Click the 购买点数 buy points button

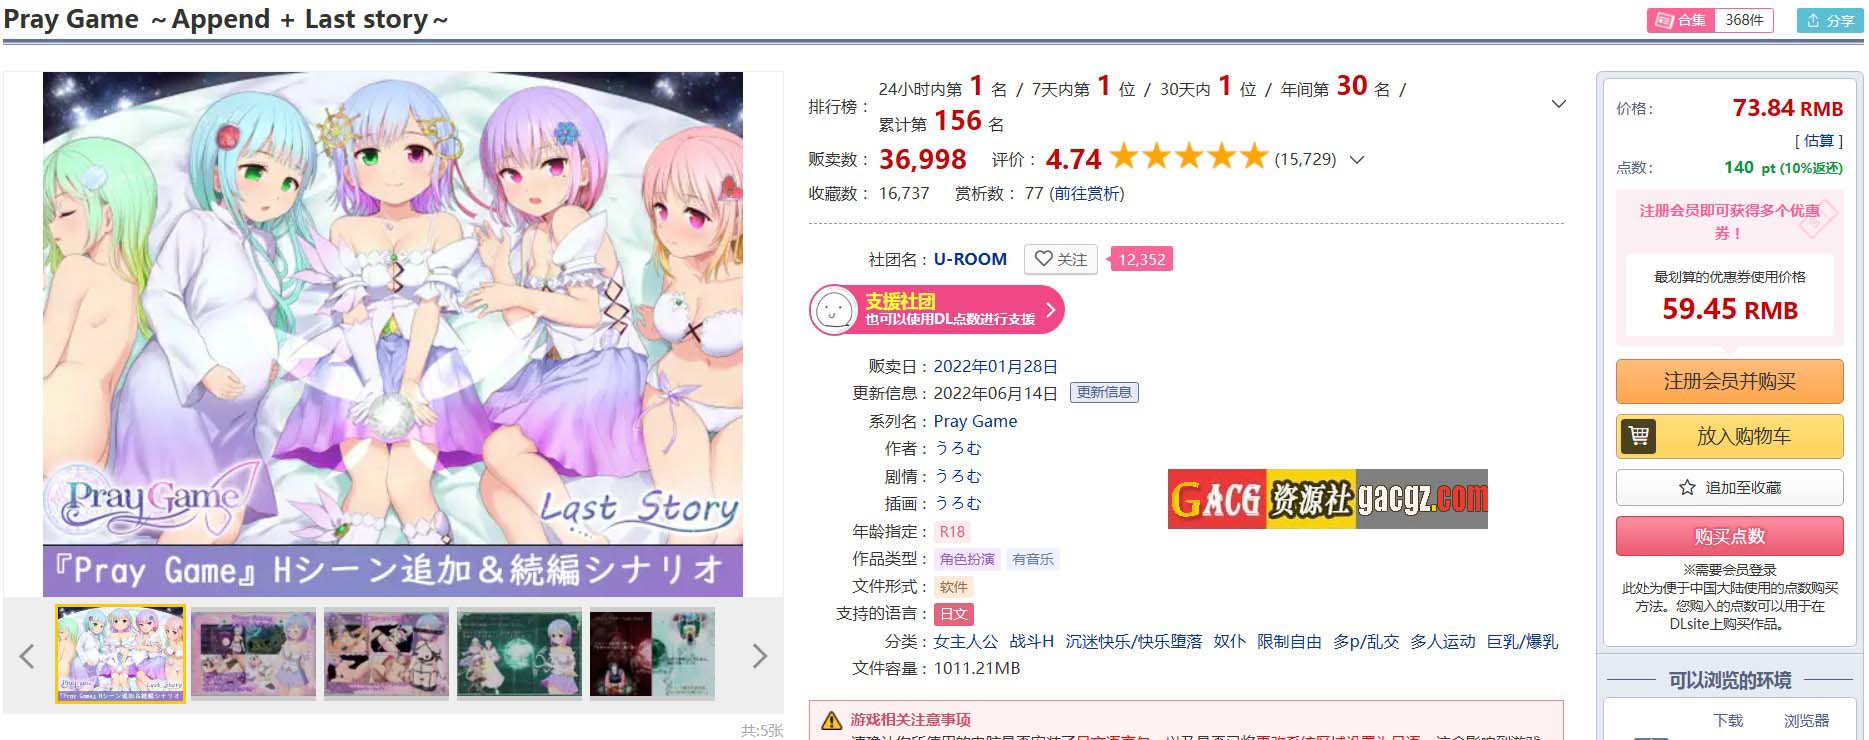coord(1729,536)
